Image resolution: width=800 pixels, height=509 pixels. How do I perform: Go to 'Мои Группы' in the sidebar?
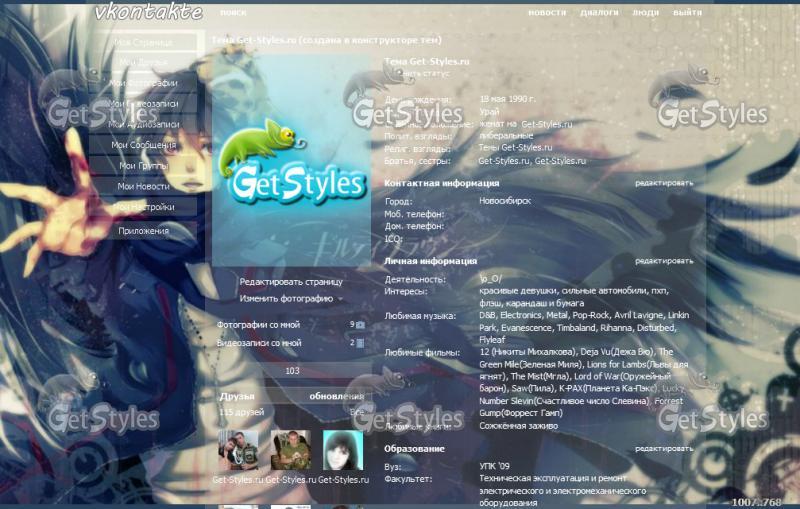tap(143, 166)
